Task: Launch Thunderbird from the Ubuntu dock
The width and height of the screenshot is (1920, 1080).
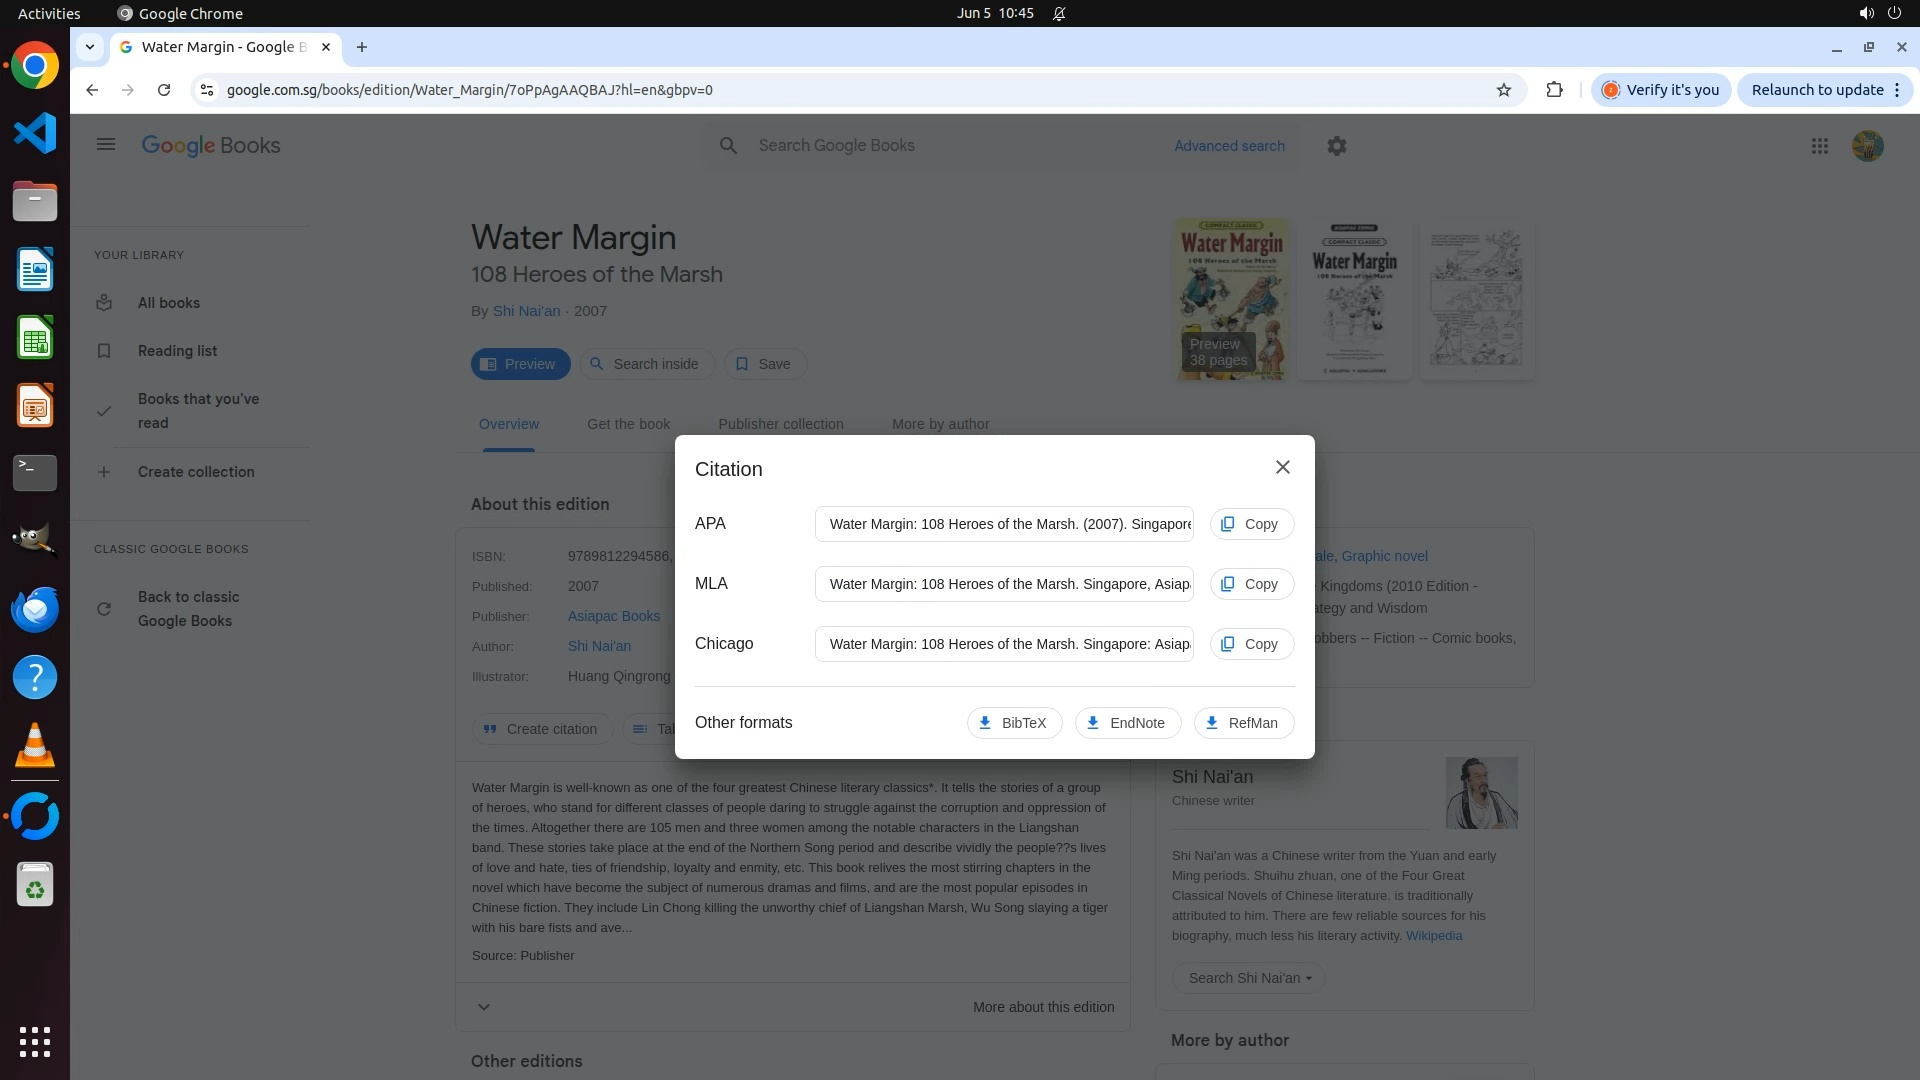Action: coord(35,609)
